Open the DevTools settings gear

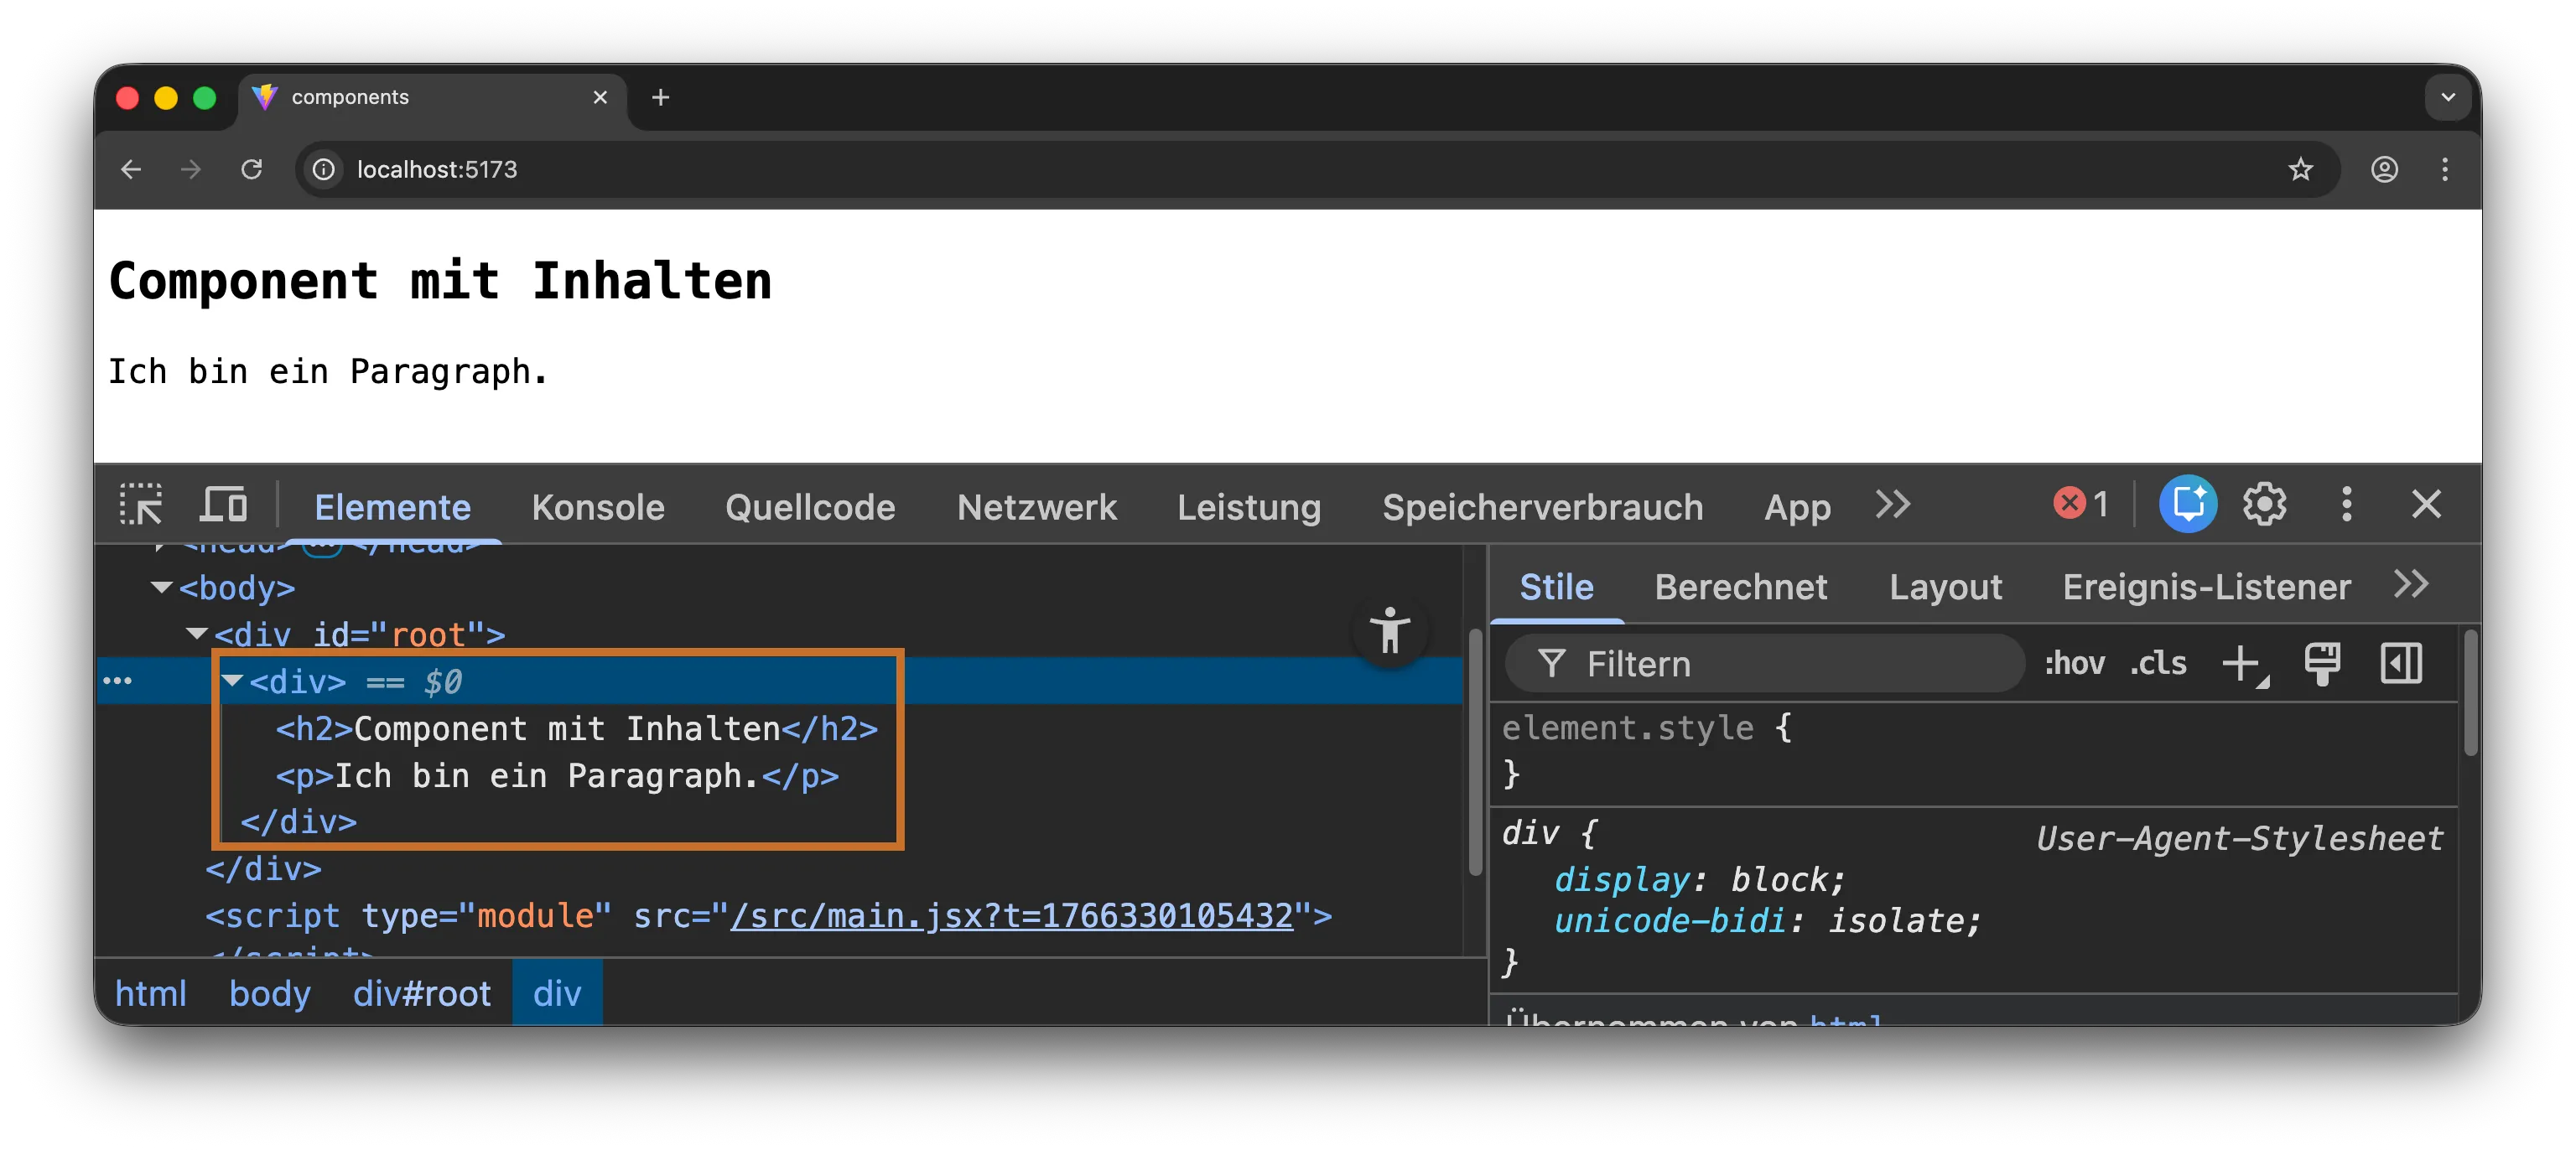(2265, 504)
